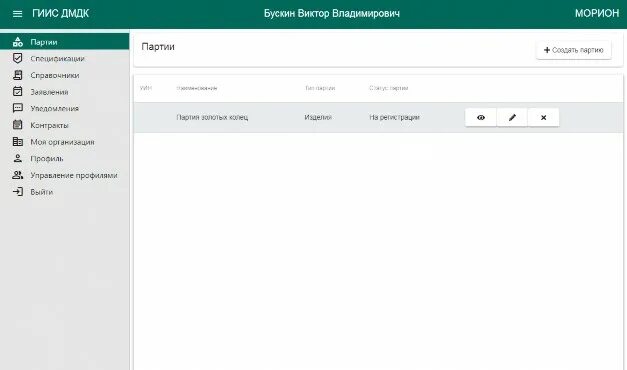Click the Изделия type cell
The width and height of the screenshot is (627, 370).
pos(318,117)
